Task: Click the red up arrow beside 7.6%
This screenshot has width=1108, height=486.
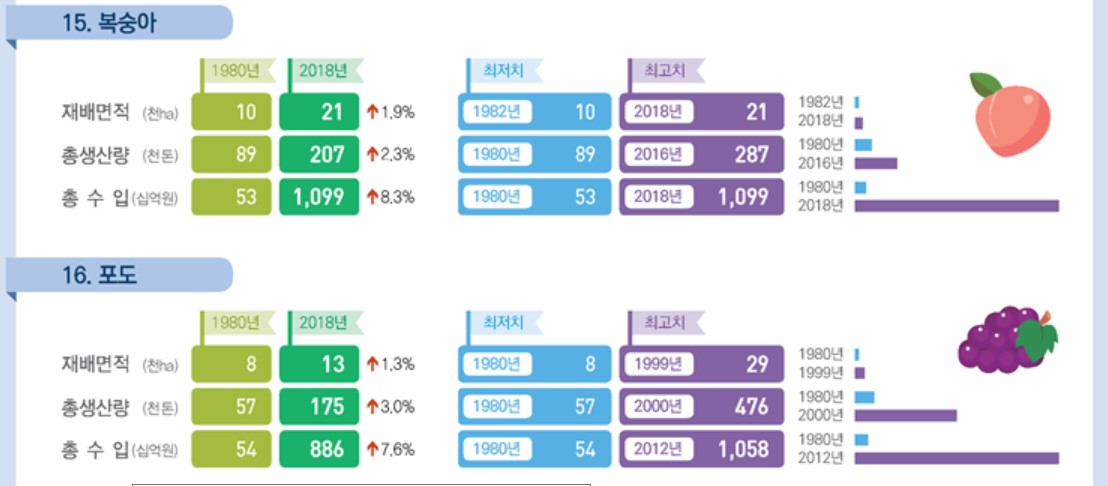Action: pyautogui.click(x=372, y=449)
